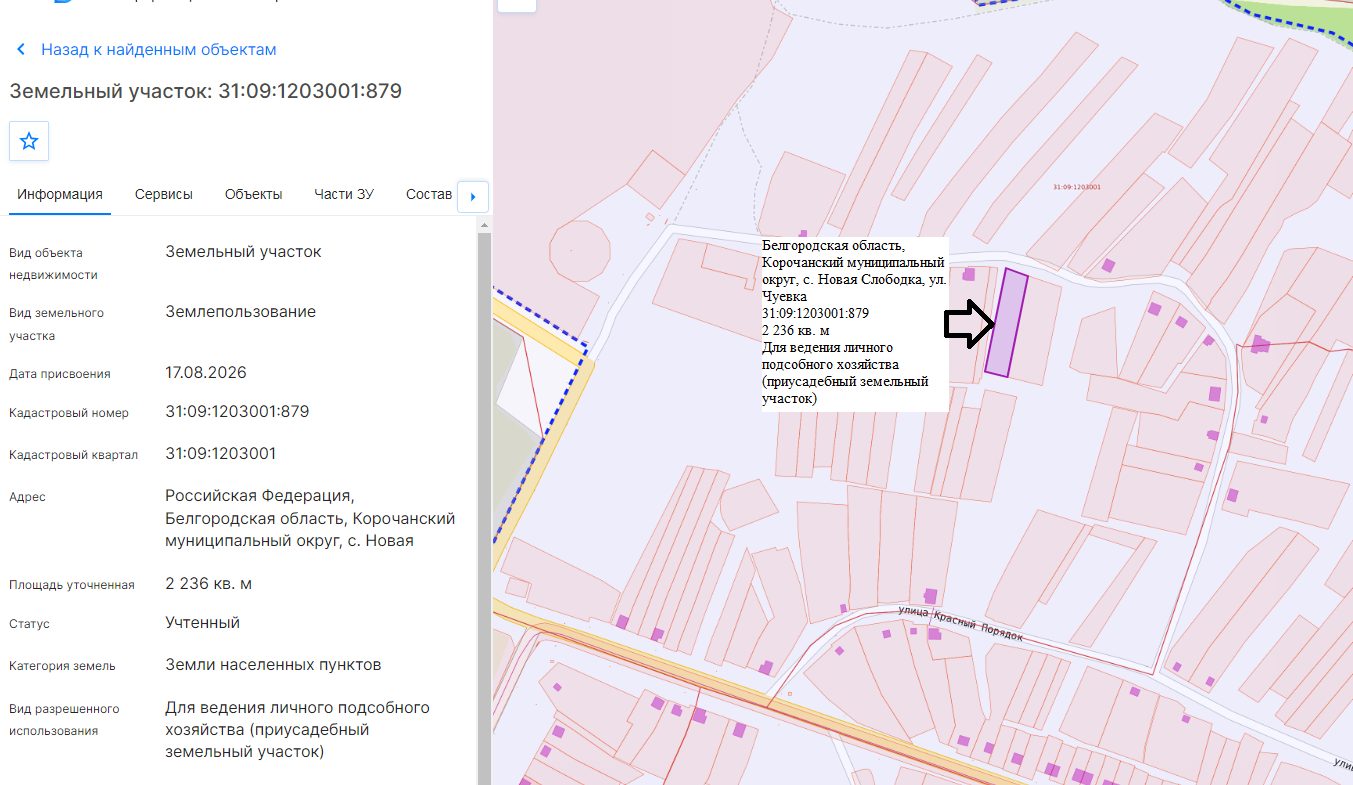
Task: Click 'Земли населенных пунктов' category value
Action: tap(273, 664)
